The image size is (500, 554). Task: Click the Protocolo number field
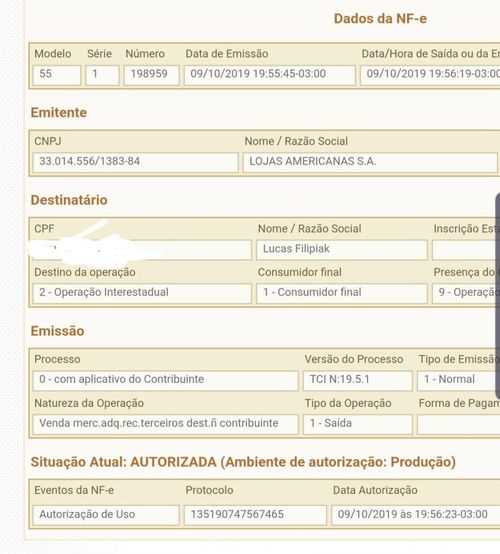click(255, 515)
